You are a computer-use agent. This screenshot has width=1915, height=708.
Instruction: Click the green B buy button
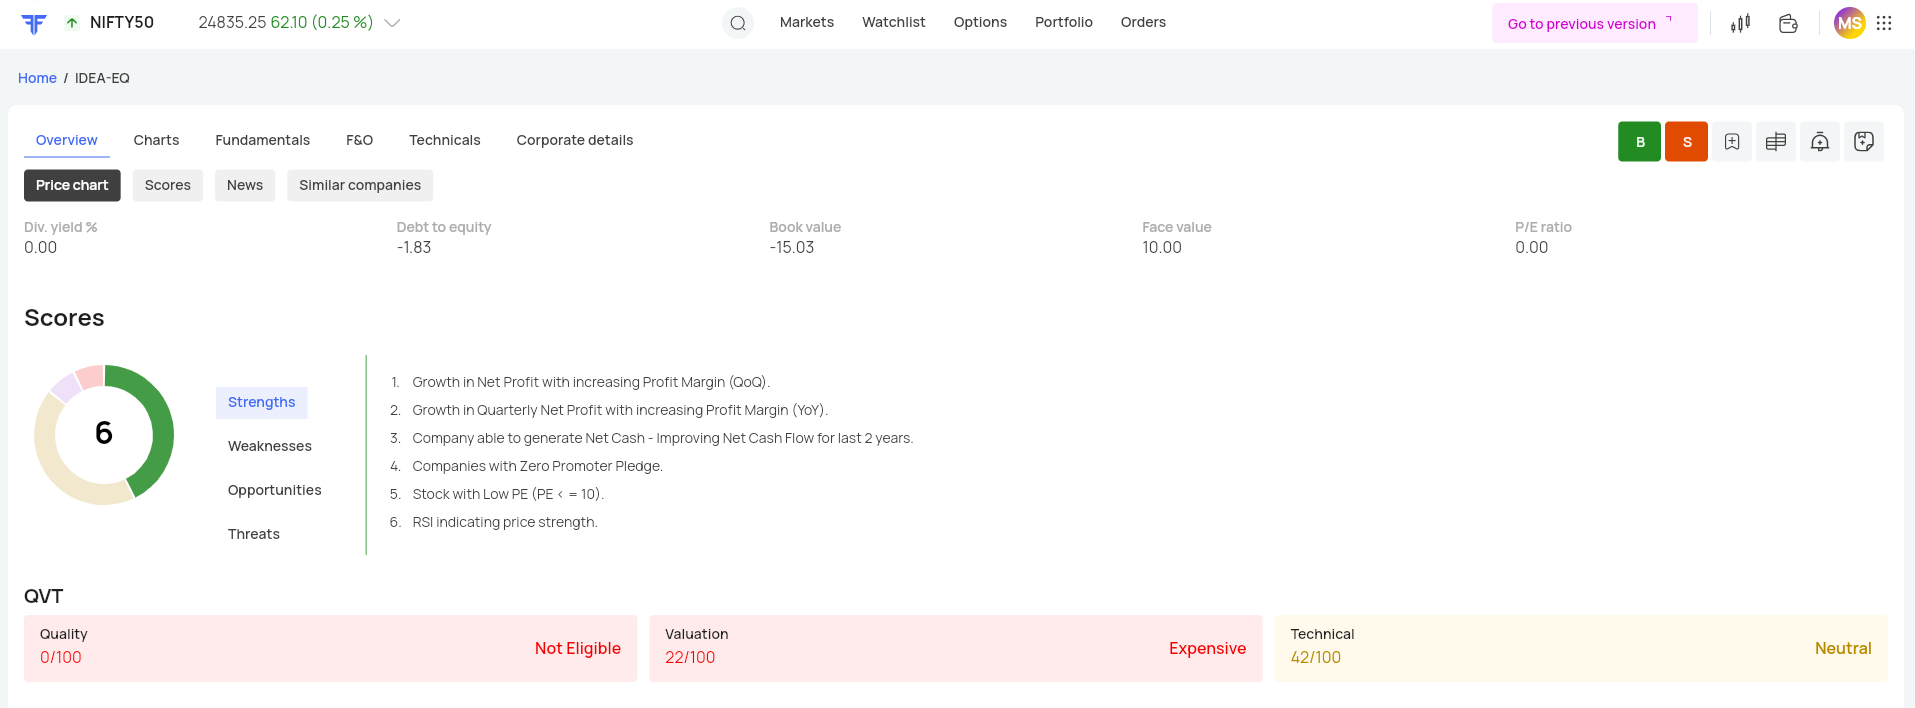pyautogui.click(x=1640, y=142)
